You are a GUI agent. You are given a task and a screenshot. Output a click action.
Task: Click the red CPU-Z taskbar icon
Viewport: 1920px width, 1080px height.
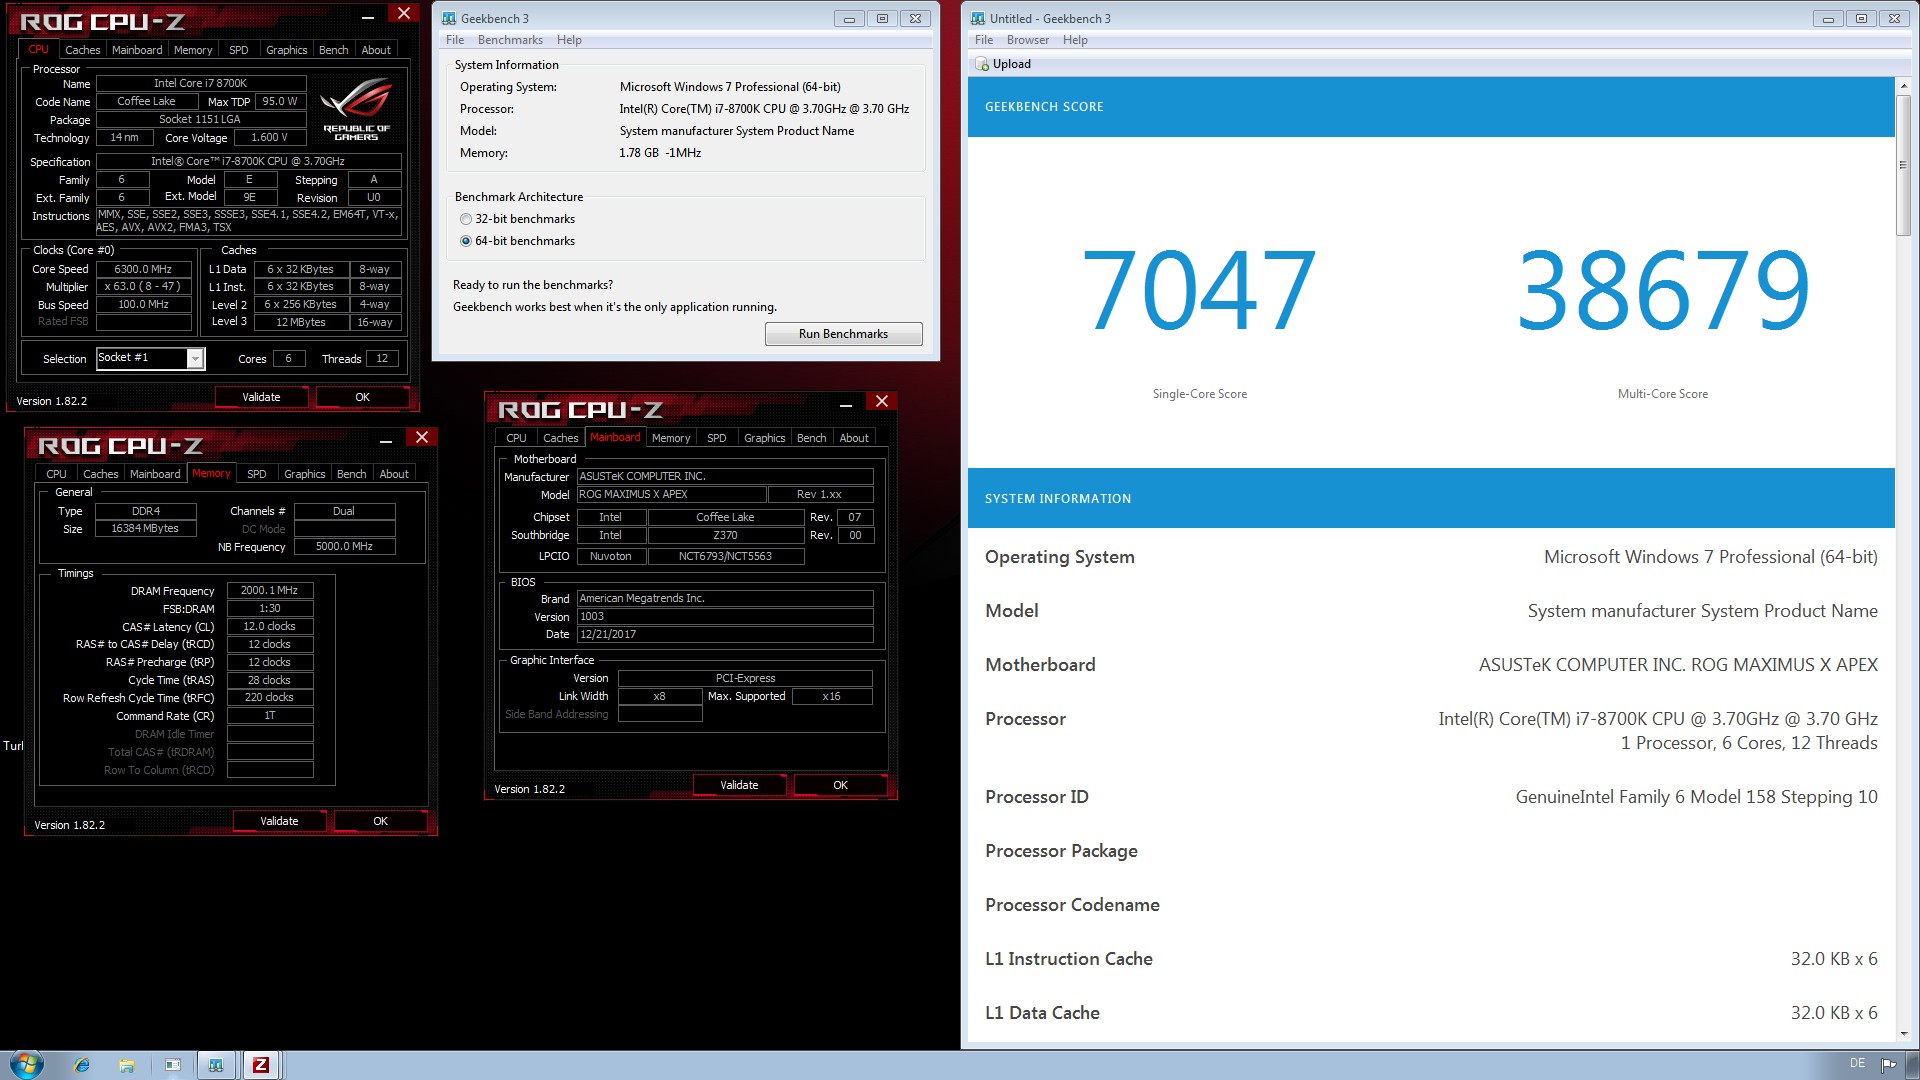tap(261, 1065)
